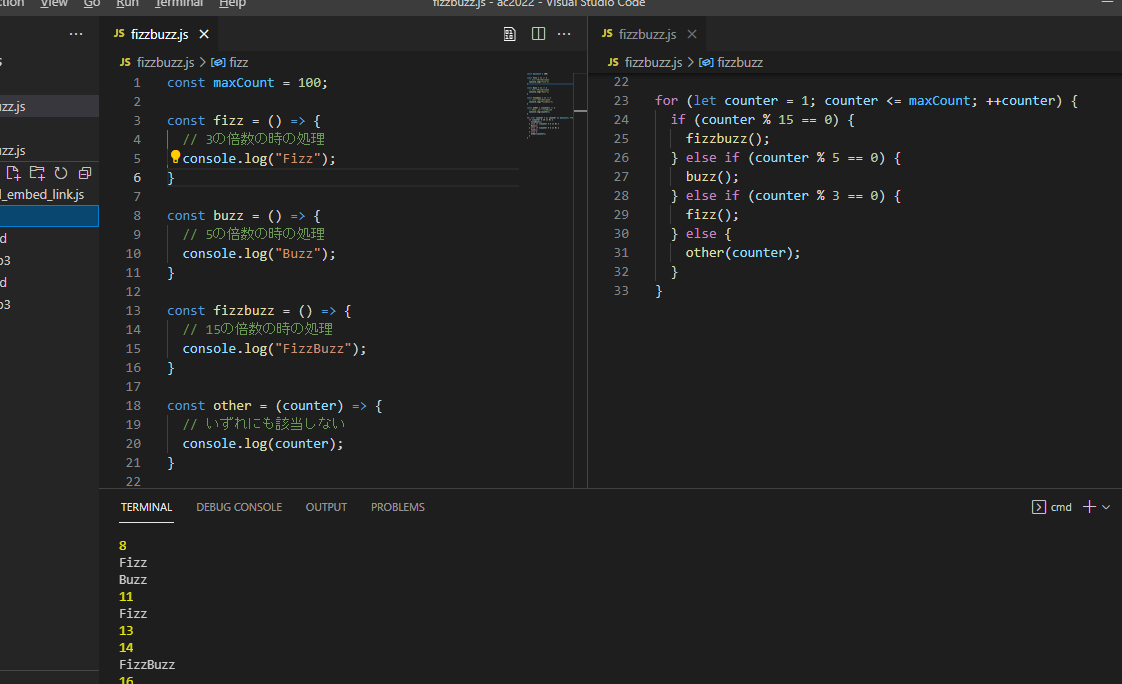Click the lightbulb quick-fix icon
The width and height of the screenshot is (1122, 684).
[x=175, y=157]
